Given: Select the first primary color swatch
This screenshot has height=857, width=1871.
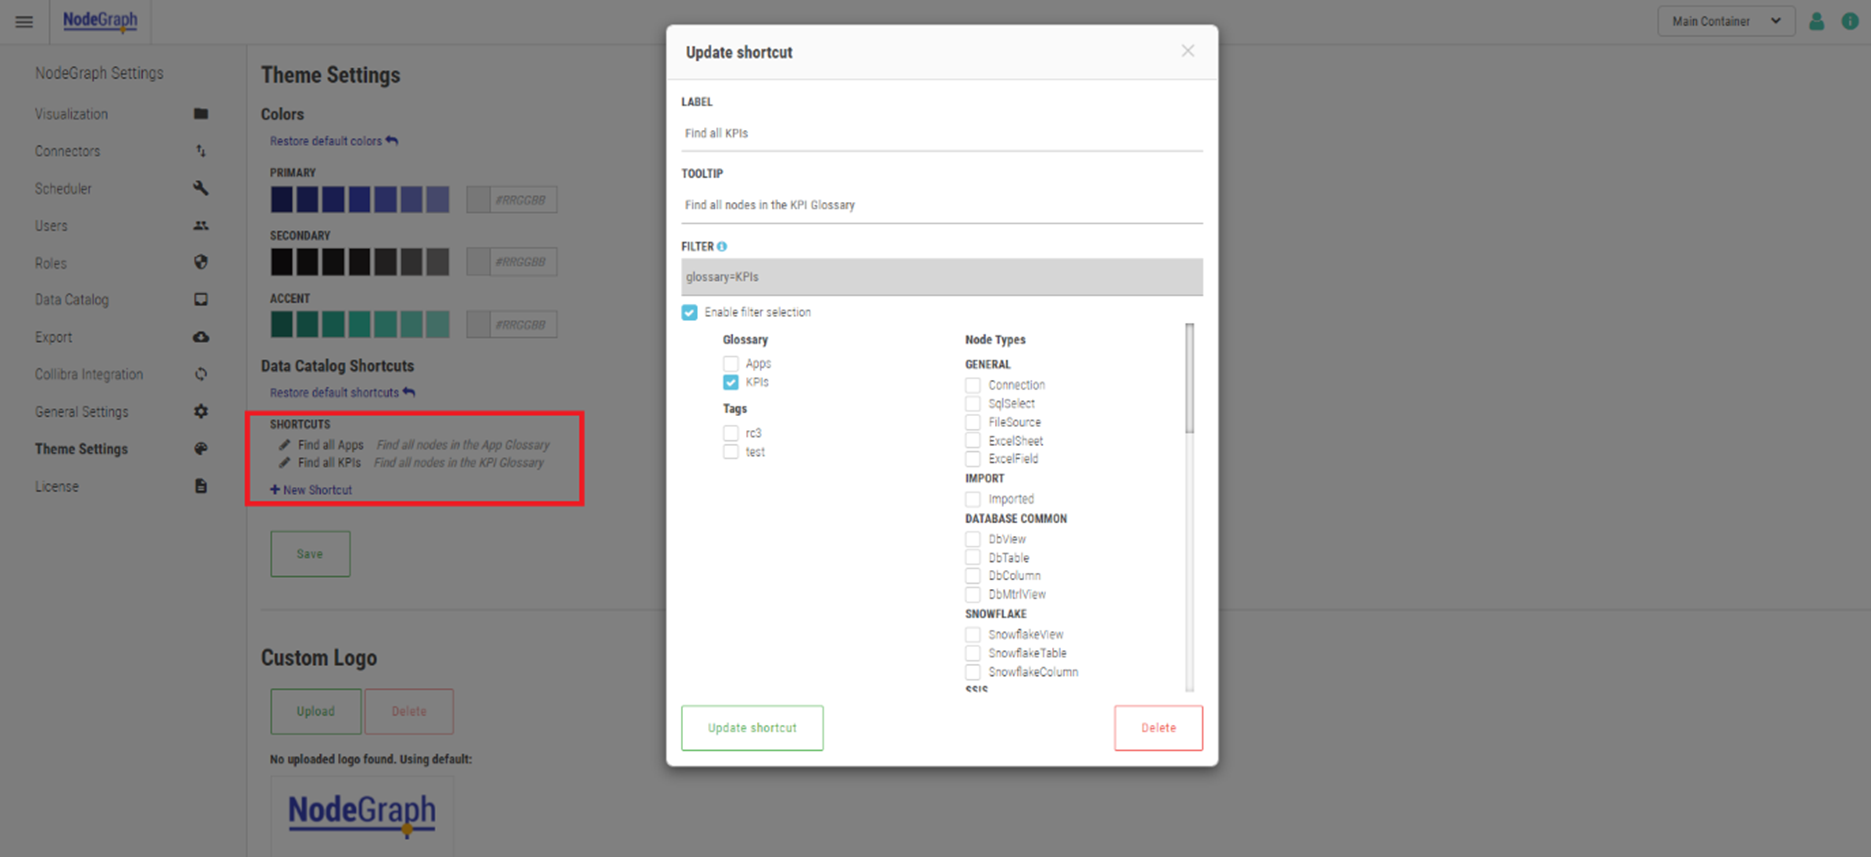Looking at the screenshot, I should pyautogui.click(x=282, y=199).
